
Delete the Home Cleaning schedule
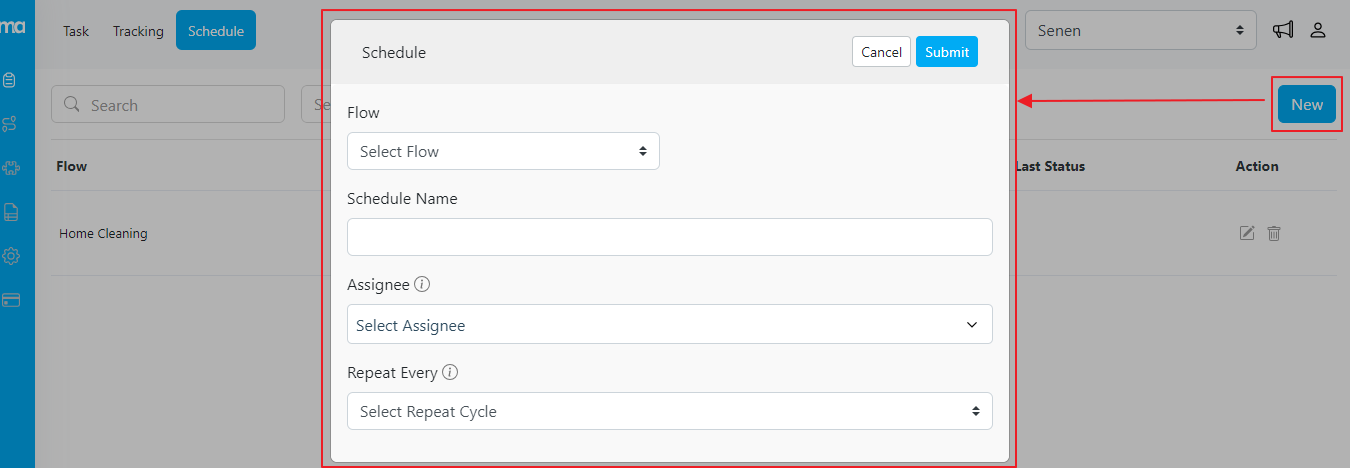(1274, 233)
